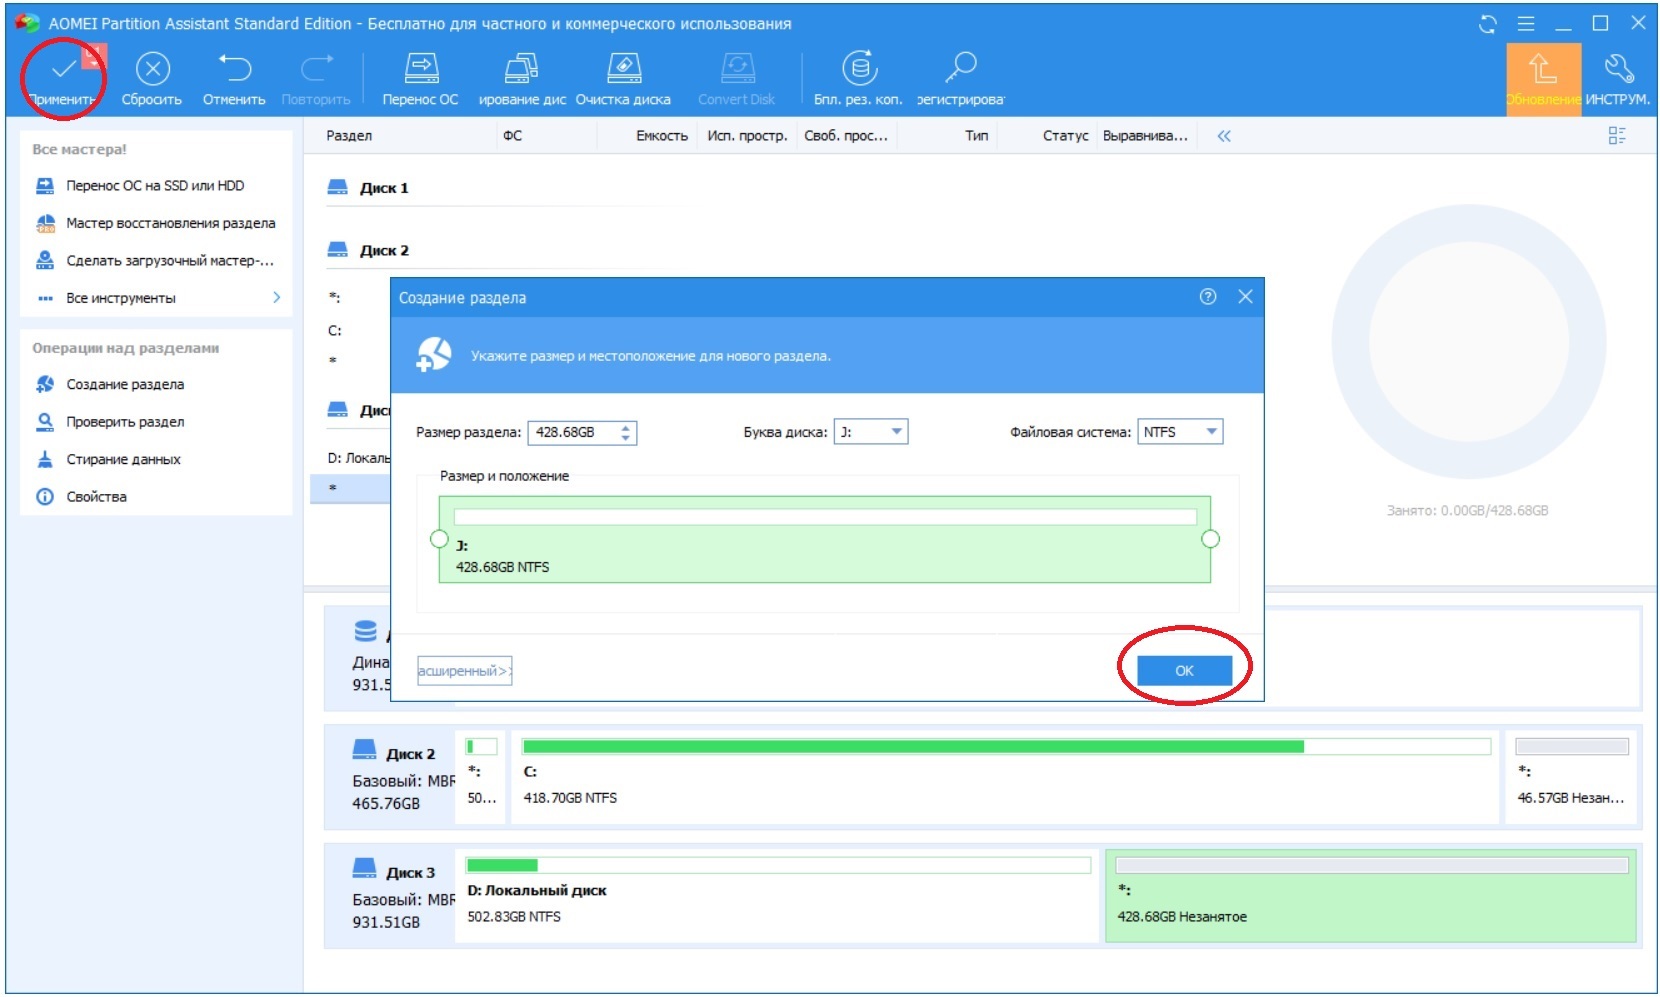The width and height of the screenshot is (1660, 997).
Task: Sort by Исп. простр. column header
Action: (x=747, y=136)
